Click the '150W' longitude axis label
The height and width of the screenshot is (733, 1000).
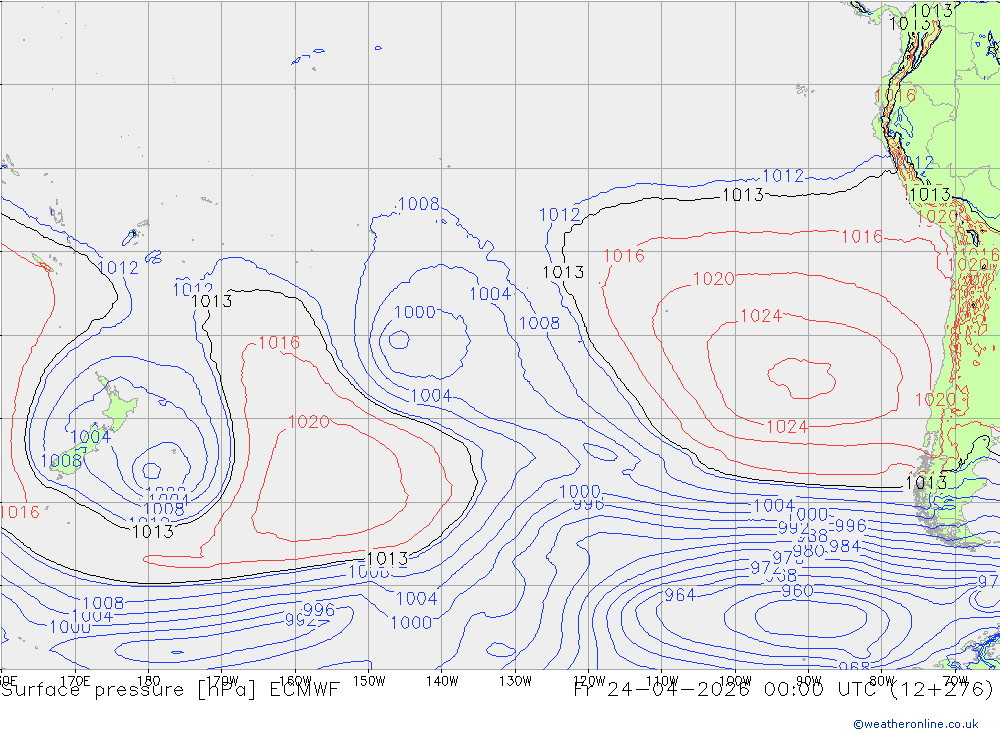pos(369,681)
